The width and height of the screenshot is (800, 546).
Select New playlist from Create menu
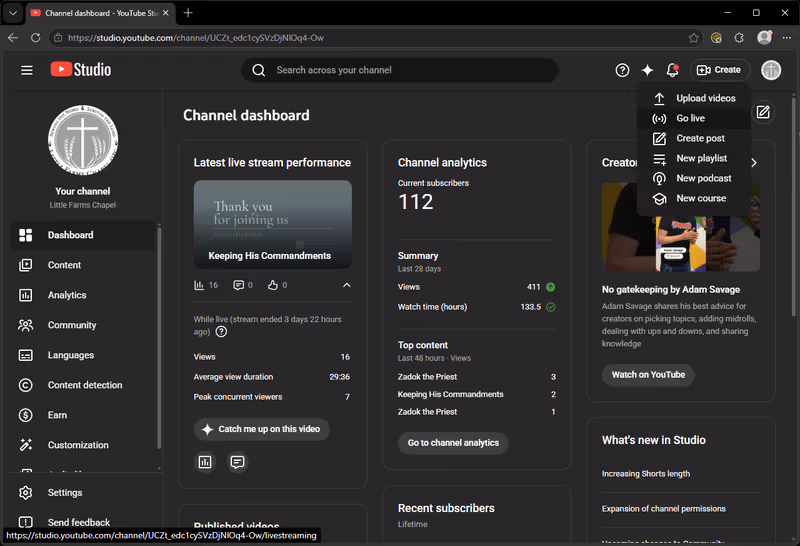694,158
